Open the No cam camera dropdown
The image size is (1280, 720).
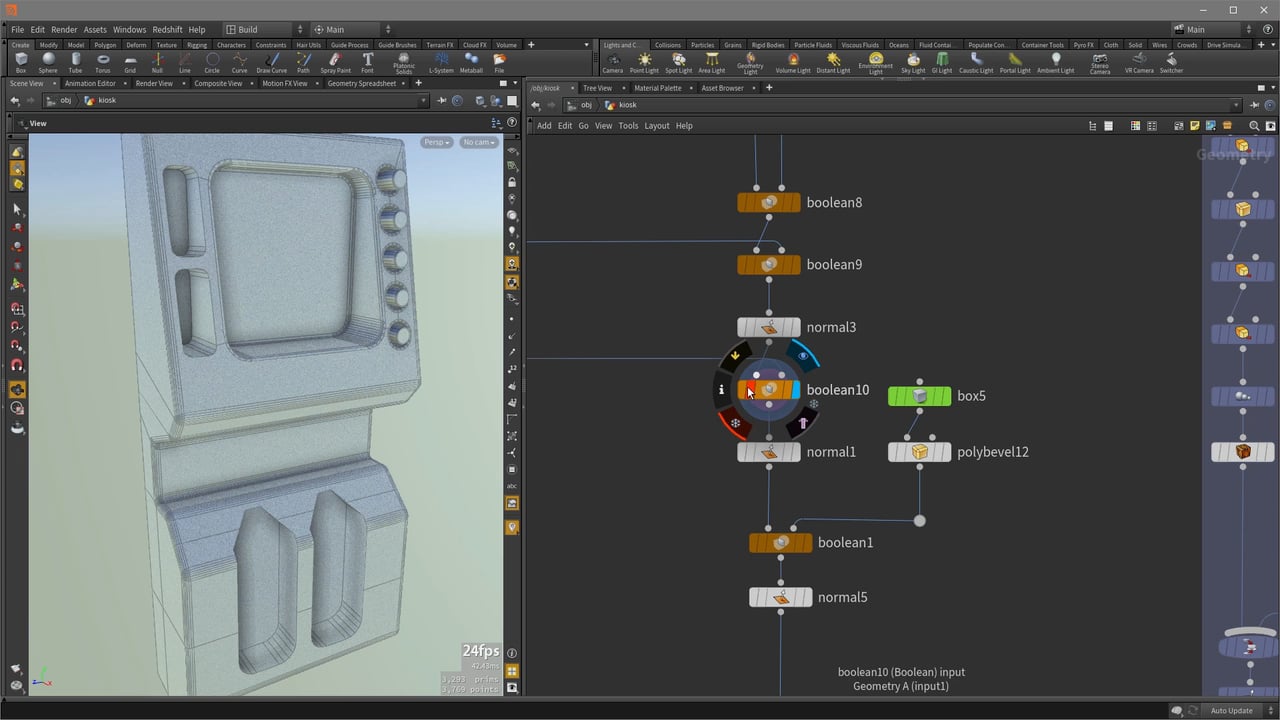tap(479, 142)
